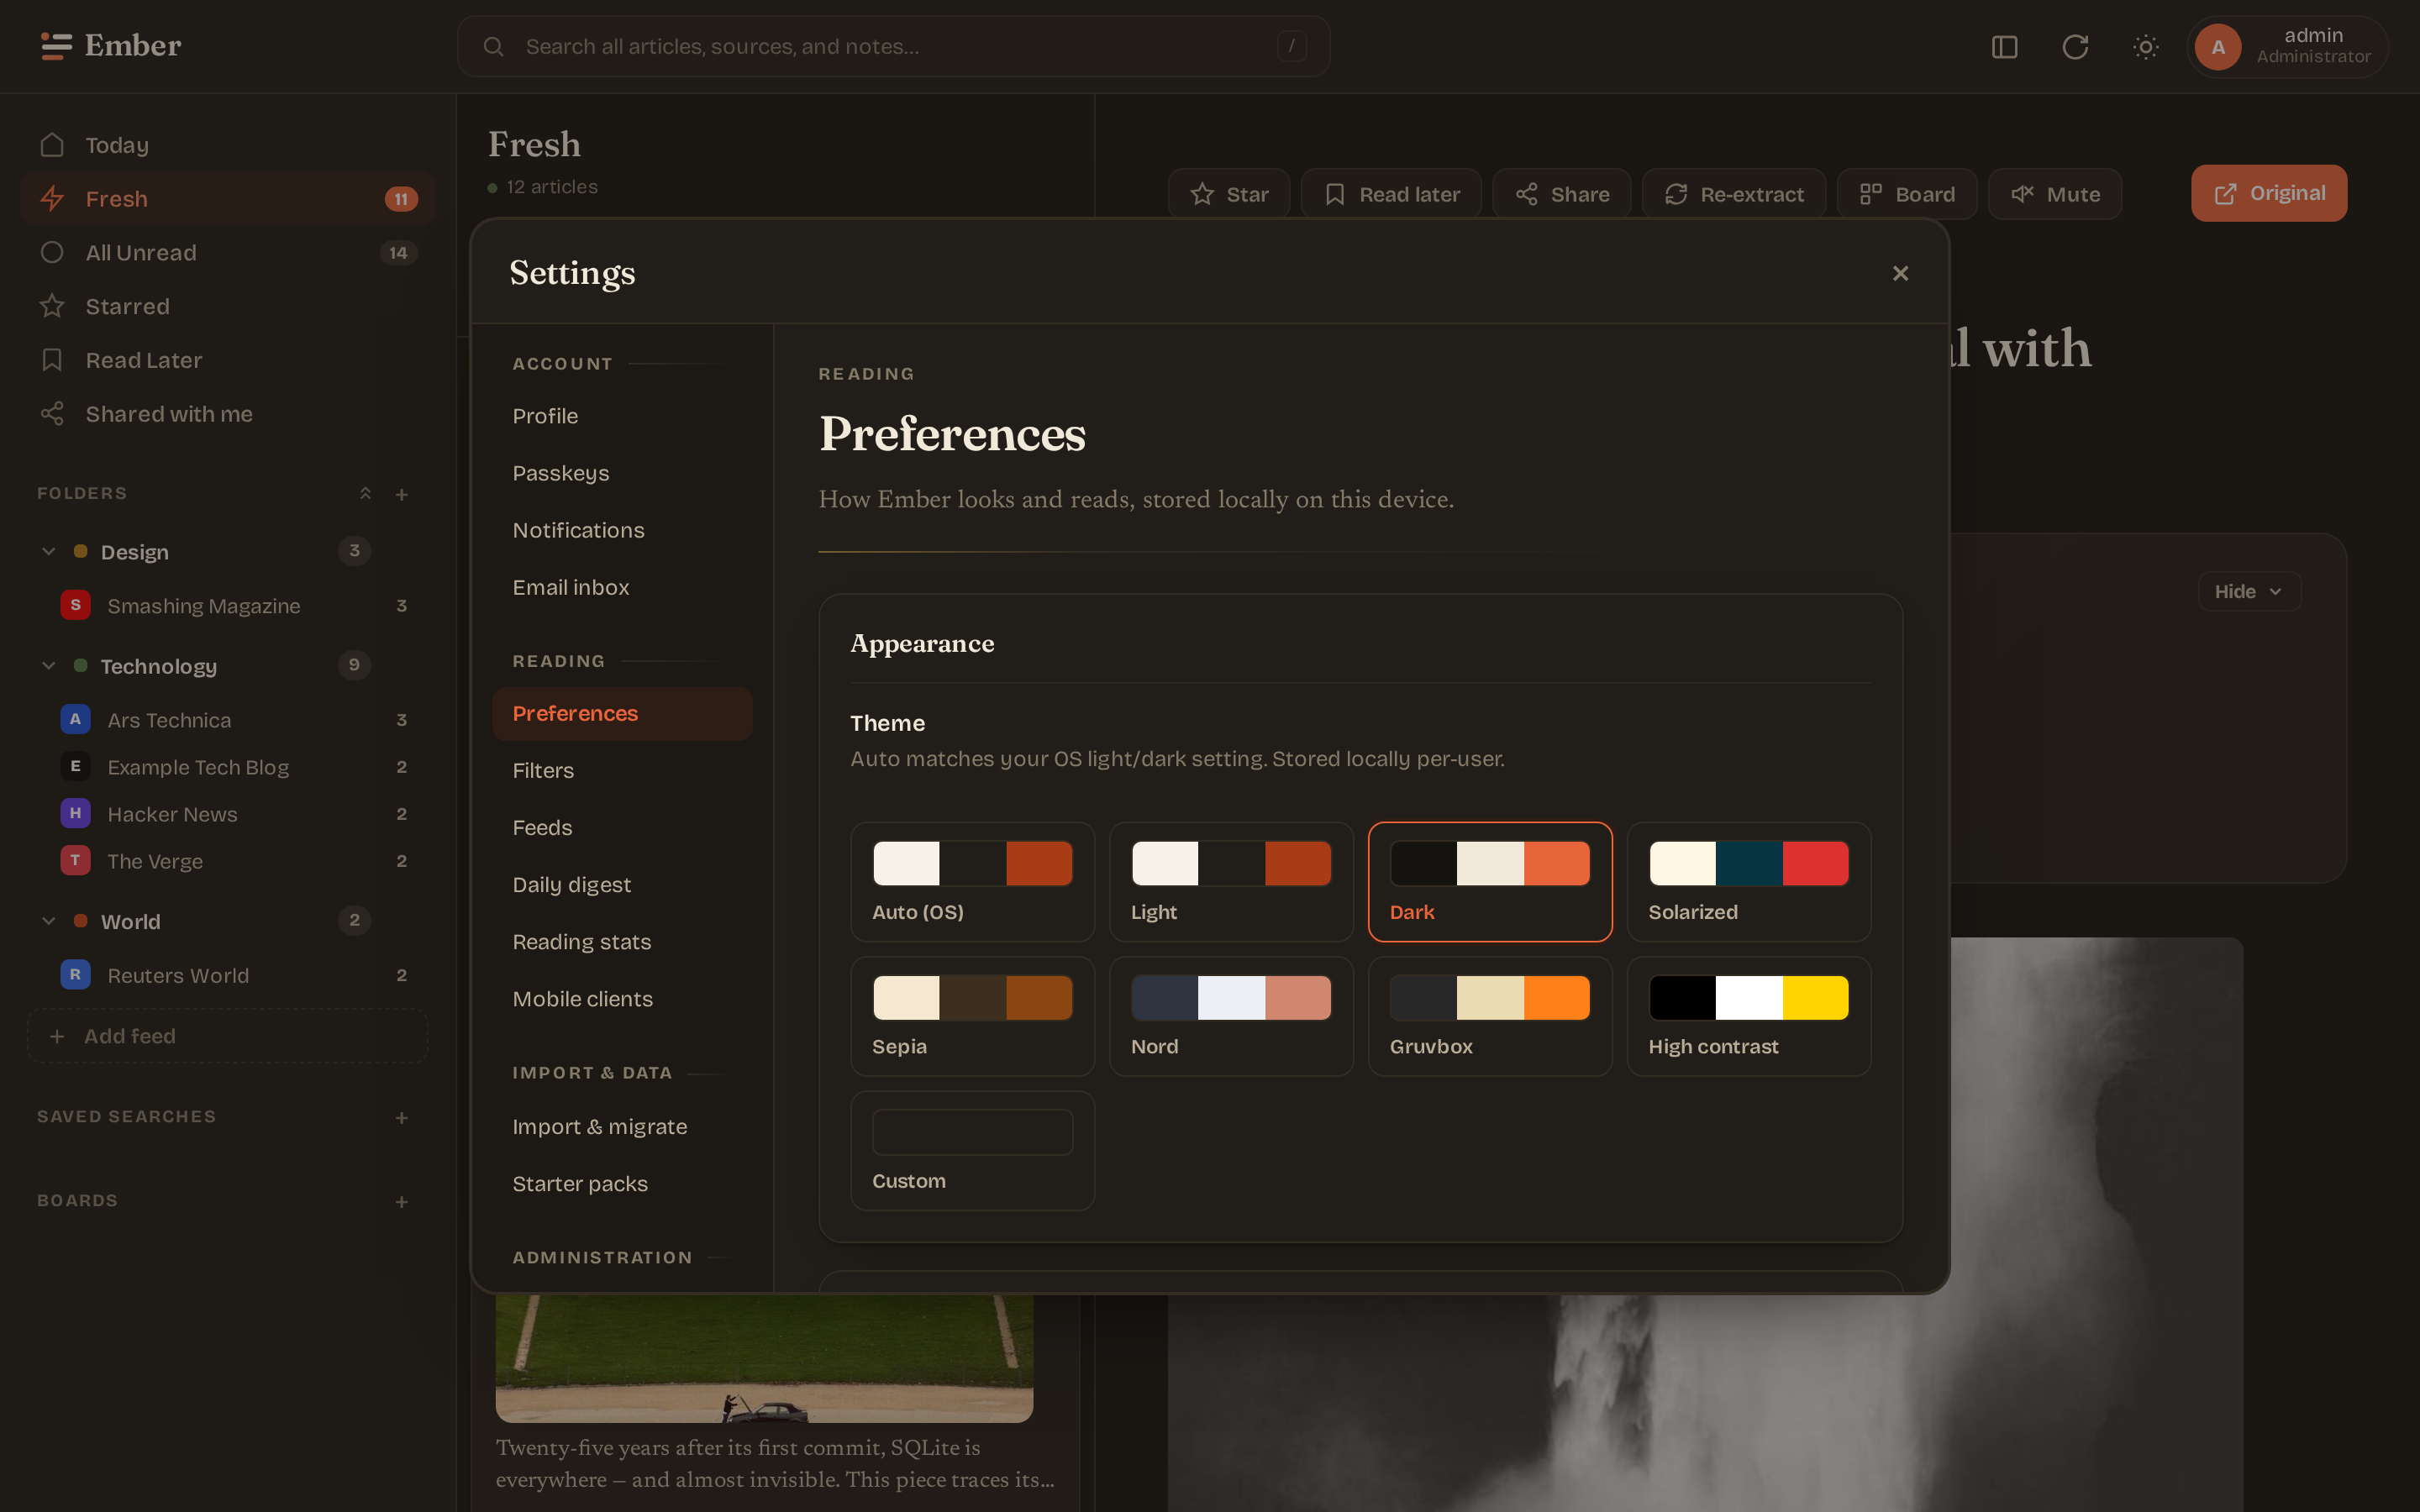The height and width of the screenshot is (1512, 2420).
Task: Open the admin avatar menu
Action: pyautogui.click(x=2287, y=47)
